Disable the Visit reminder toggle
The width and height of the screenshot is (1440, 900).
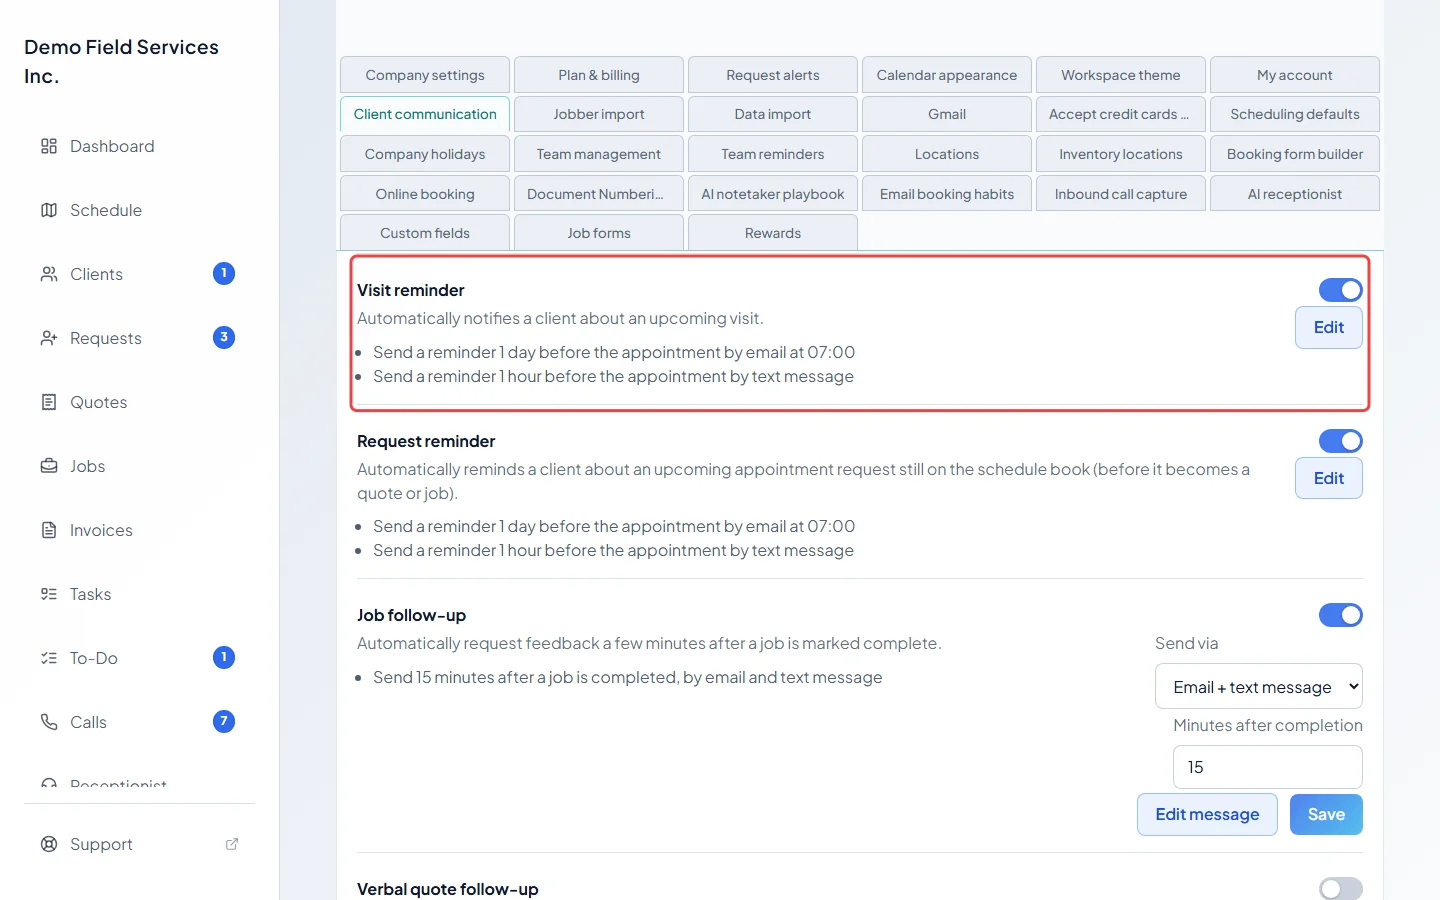tap(1341, 290)
